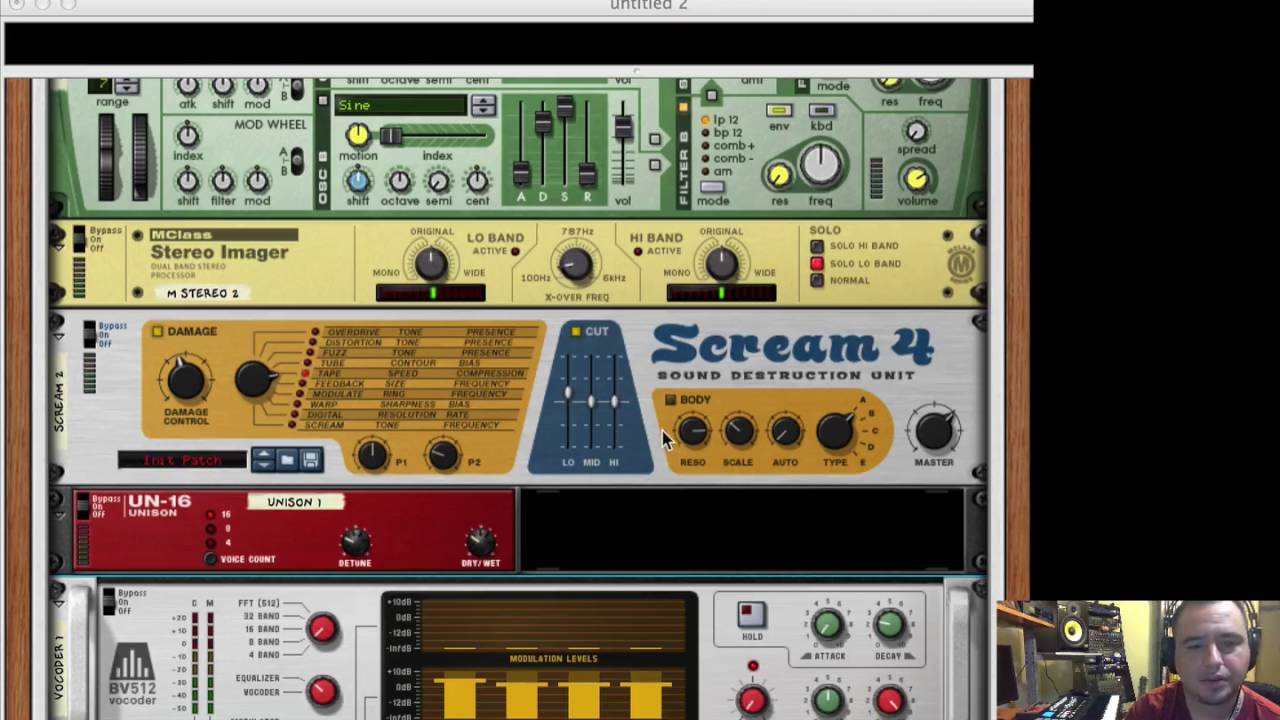
Task: Click the oscillator cent knob
Action: [x=478, y=181]
